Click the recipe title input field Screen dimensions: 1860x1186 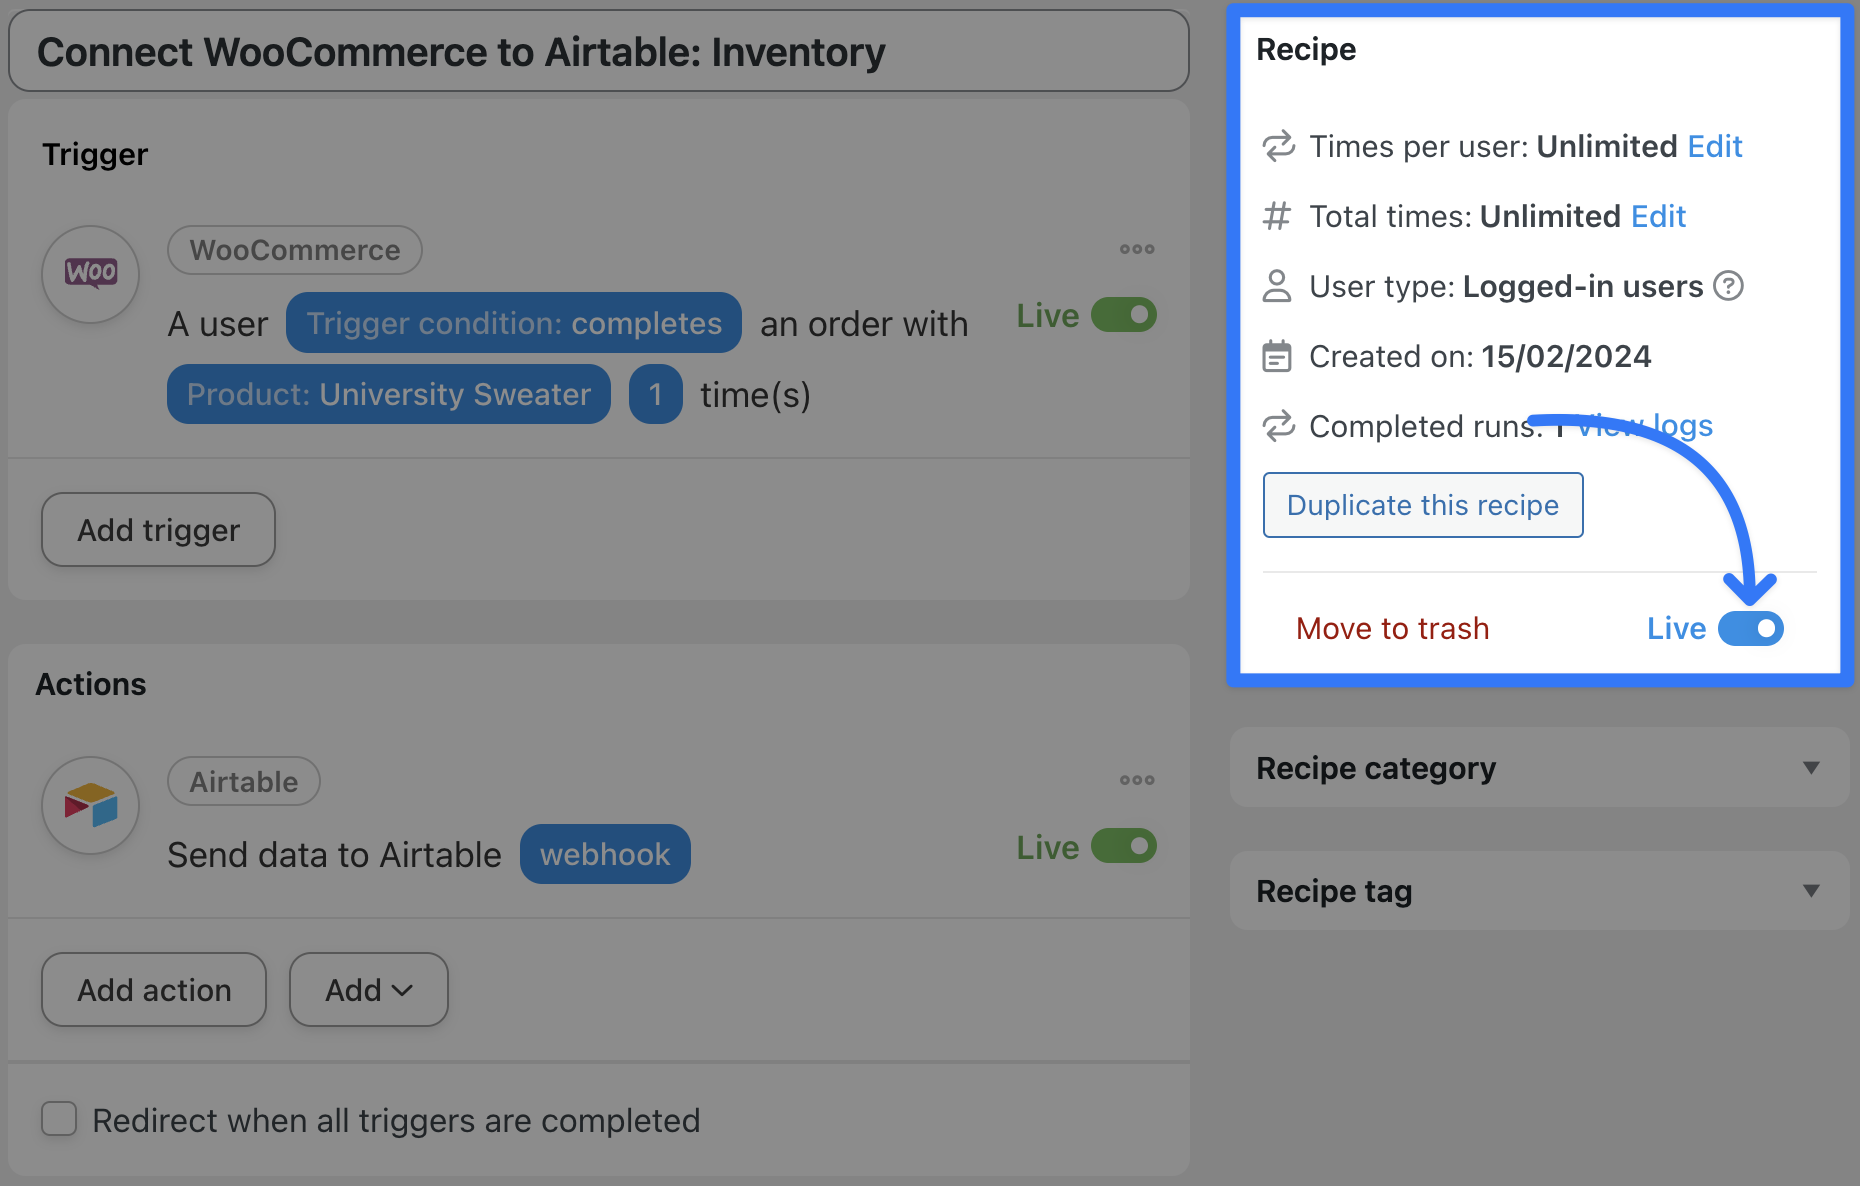click(x=598, y=52)
